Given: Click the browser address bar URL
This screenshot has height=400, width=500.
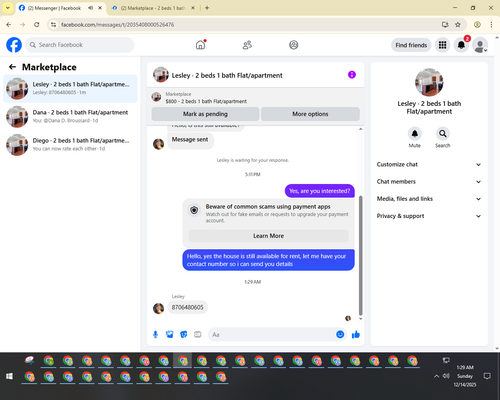Looking at the screenshot, I should pos(117,25).
